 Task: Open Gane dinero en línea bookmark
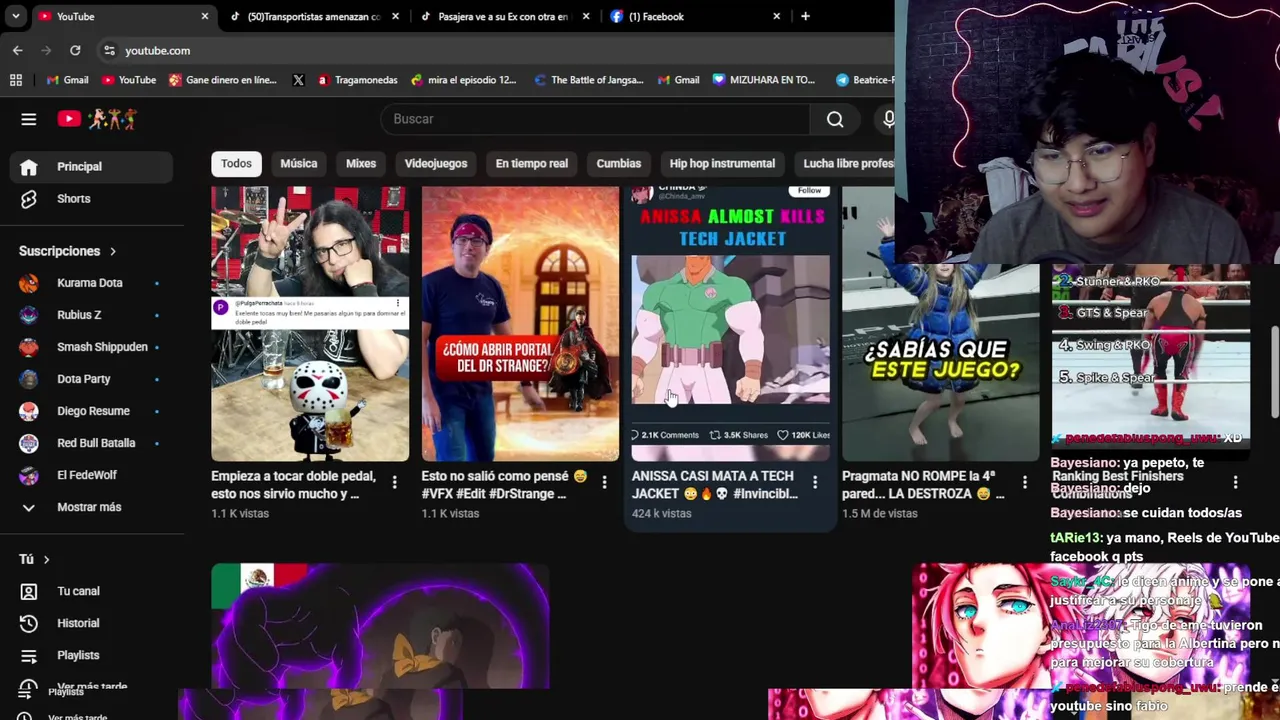(223, 80)
